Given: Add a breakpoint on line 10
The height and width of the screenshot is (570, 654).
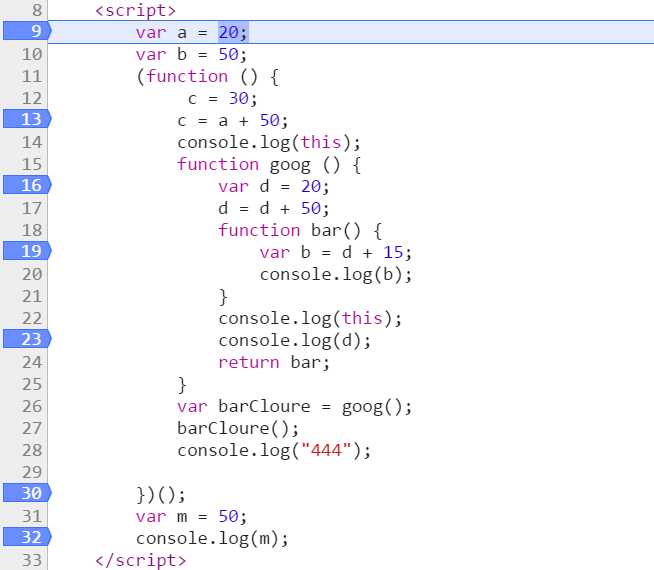Looking at the screenshot, I should point(32,54).
